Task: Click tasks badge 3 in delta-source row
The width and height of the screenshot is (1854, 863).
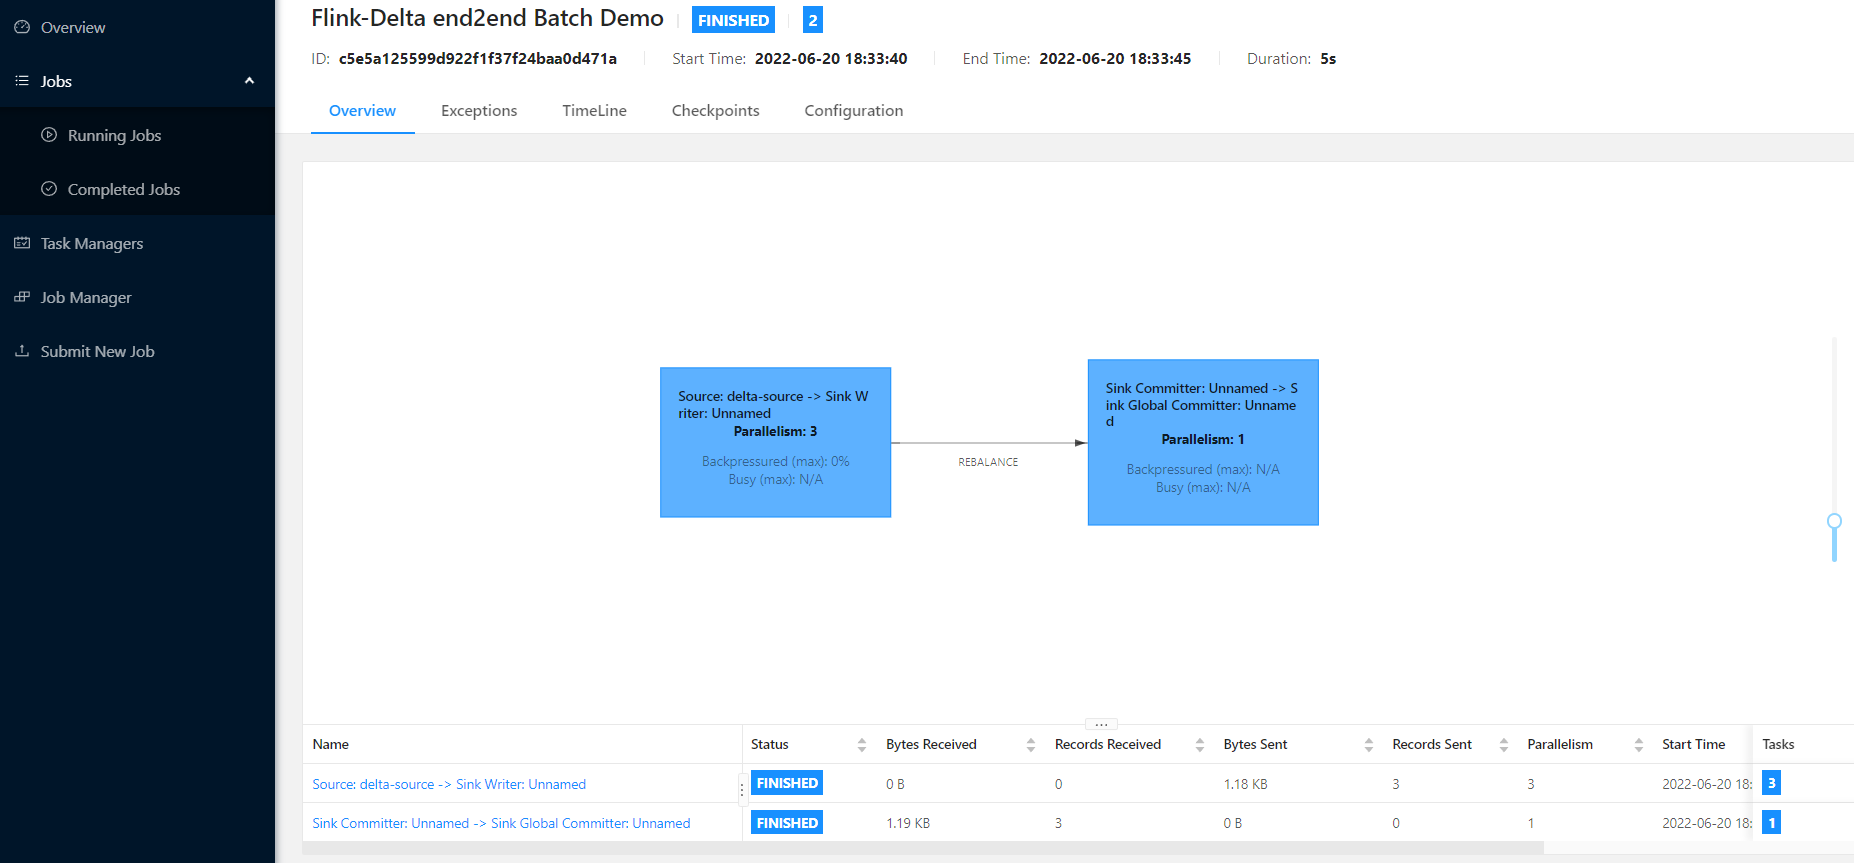Action: [x=1771, y=783]
